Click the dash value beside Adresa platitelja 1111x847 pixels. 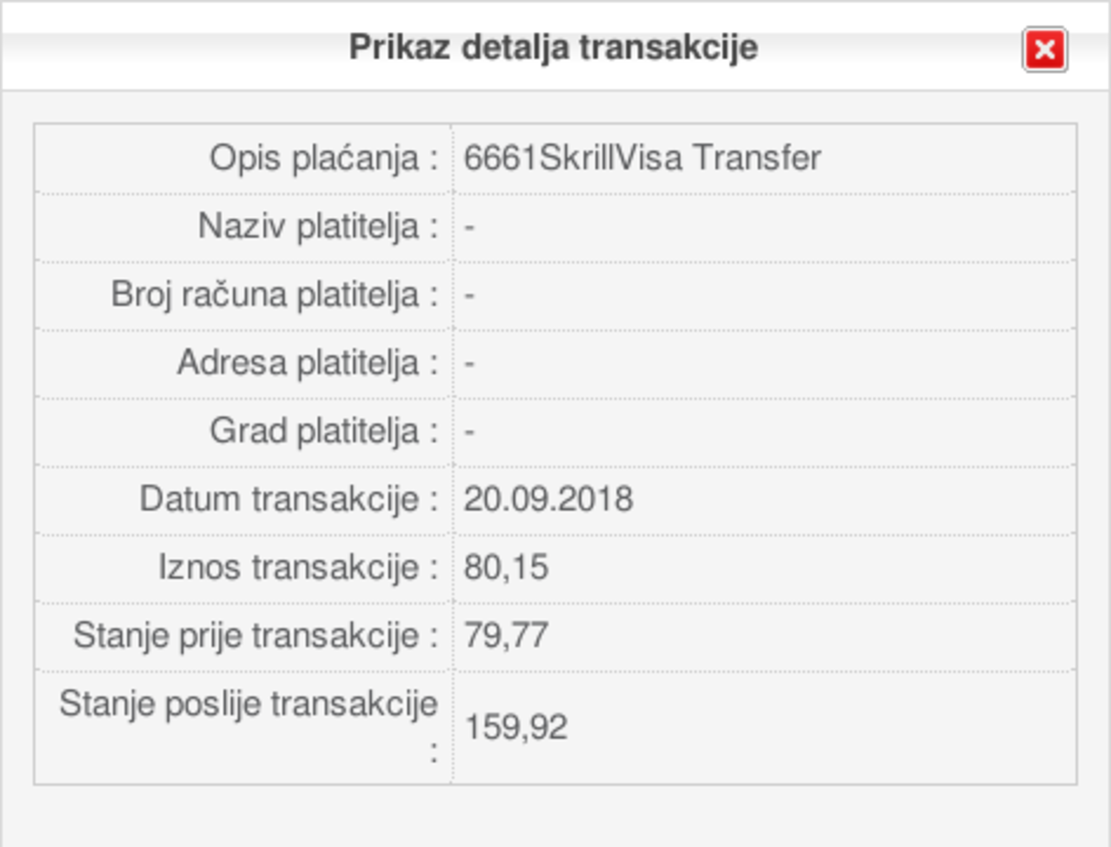(469, 363)
